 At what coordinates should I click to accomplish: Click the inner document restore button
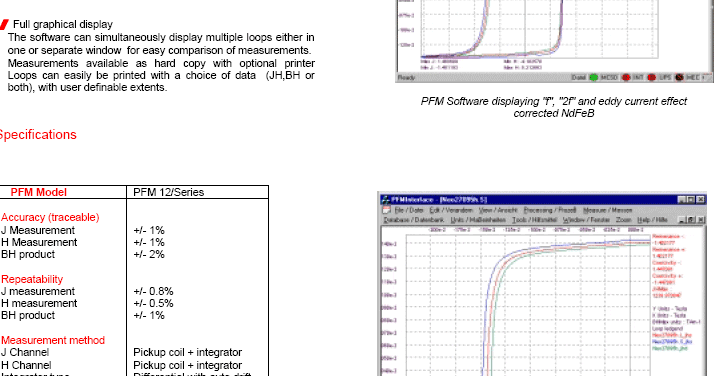[x=692, y=220]
